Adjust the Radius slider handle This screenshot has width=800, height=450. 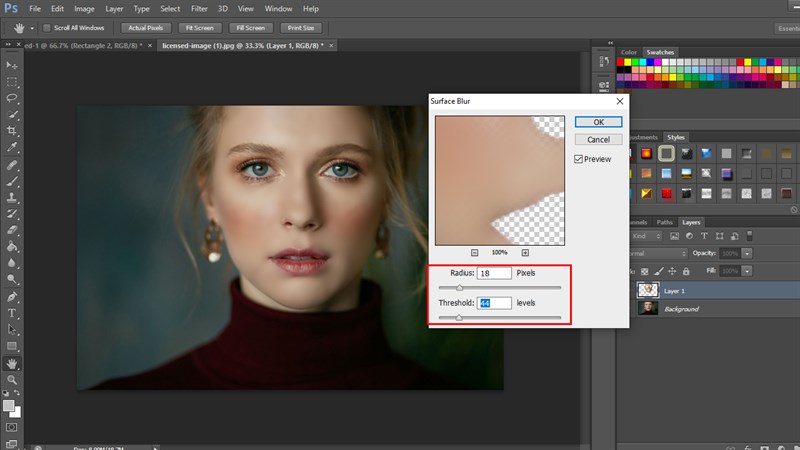[x=459, y=288]
